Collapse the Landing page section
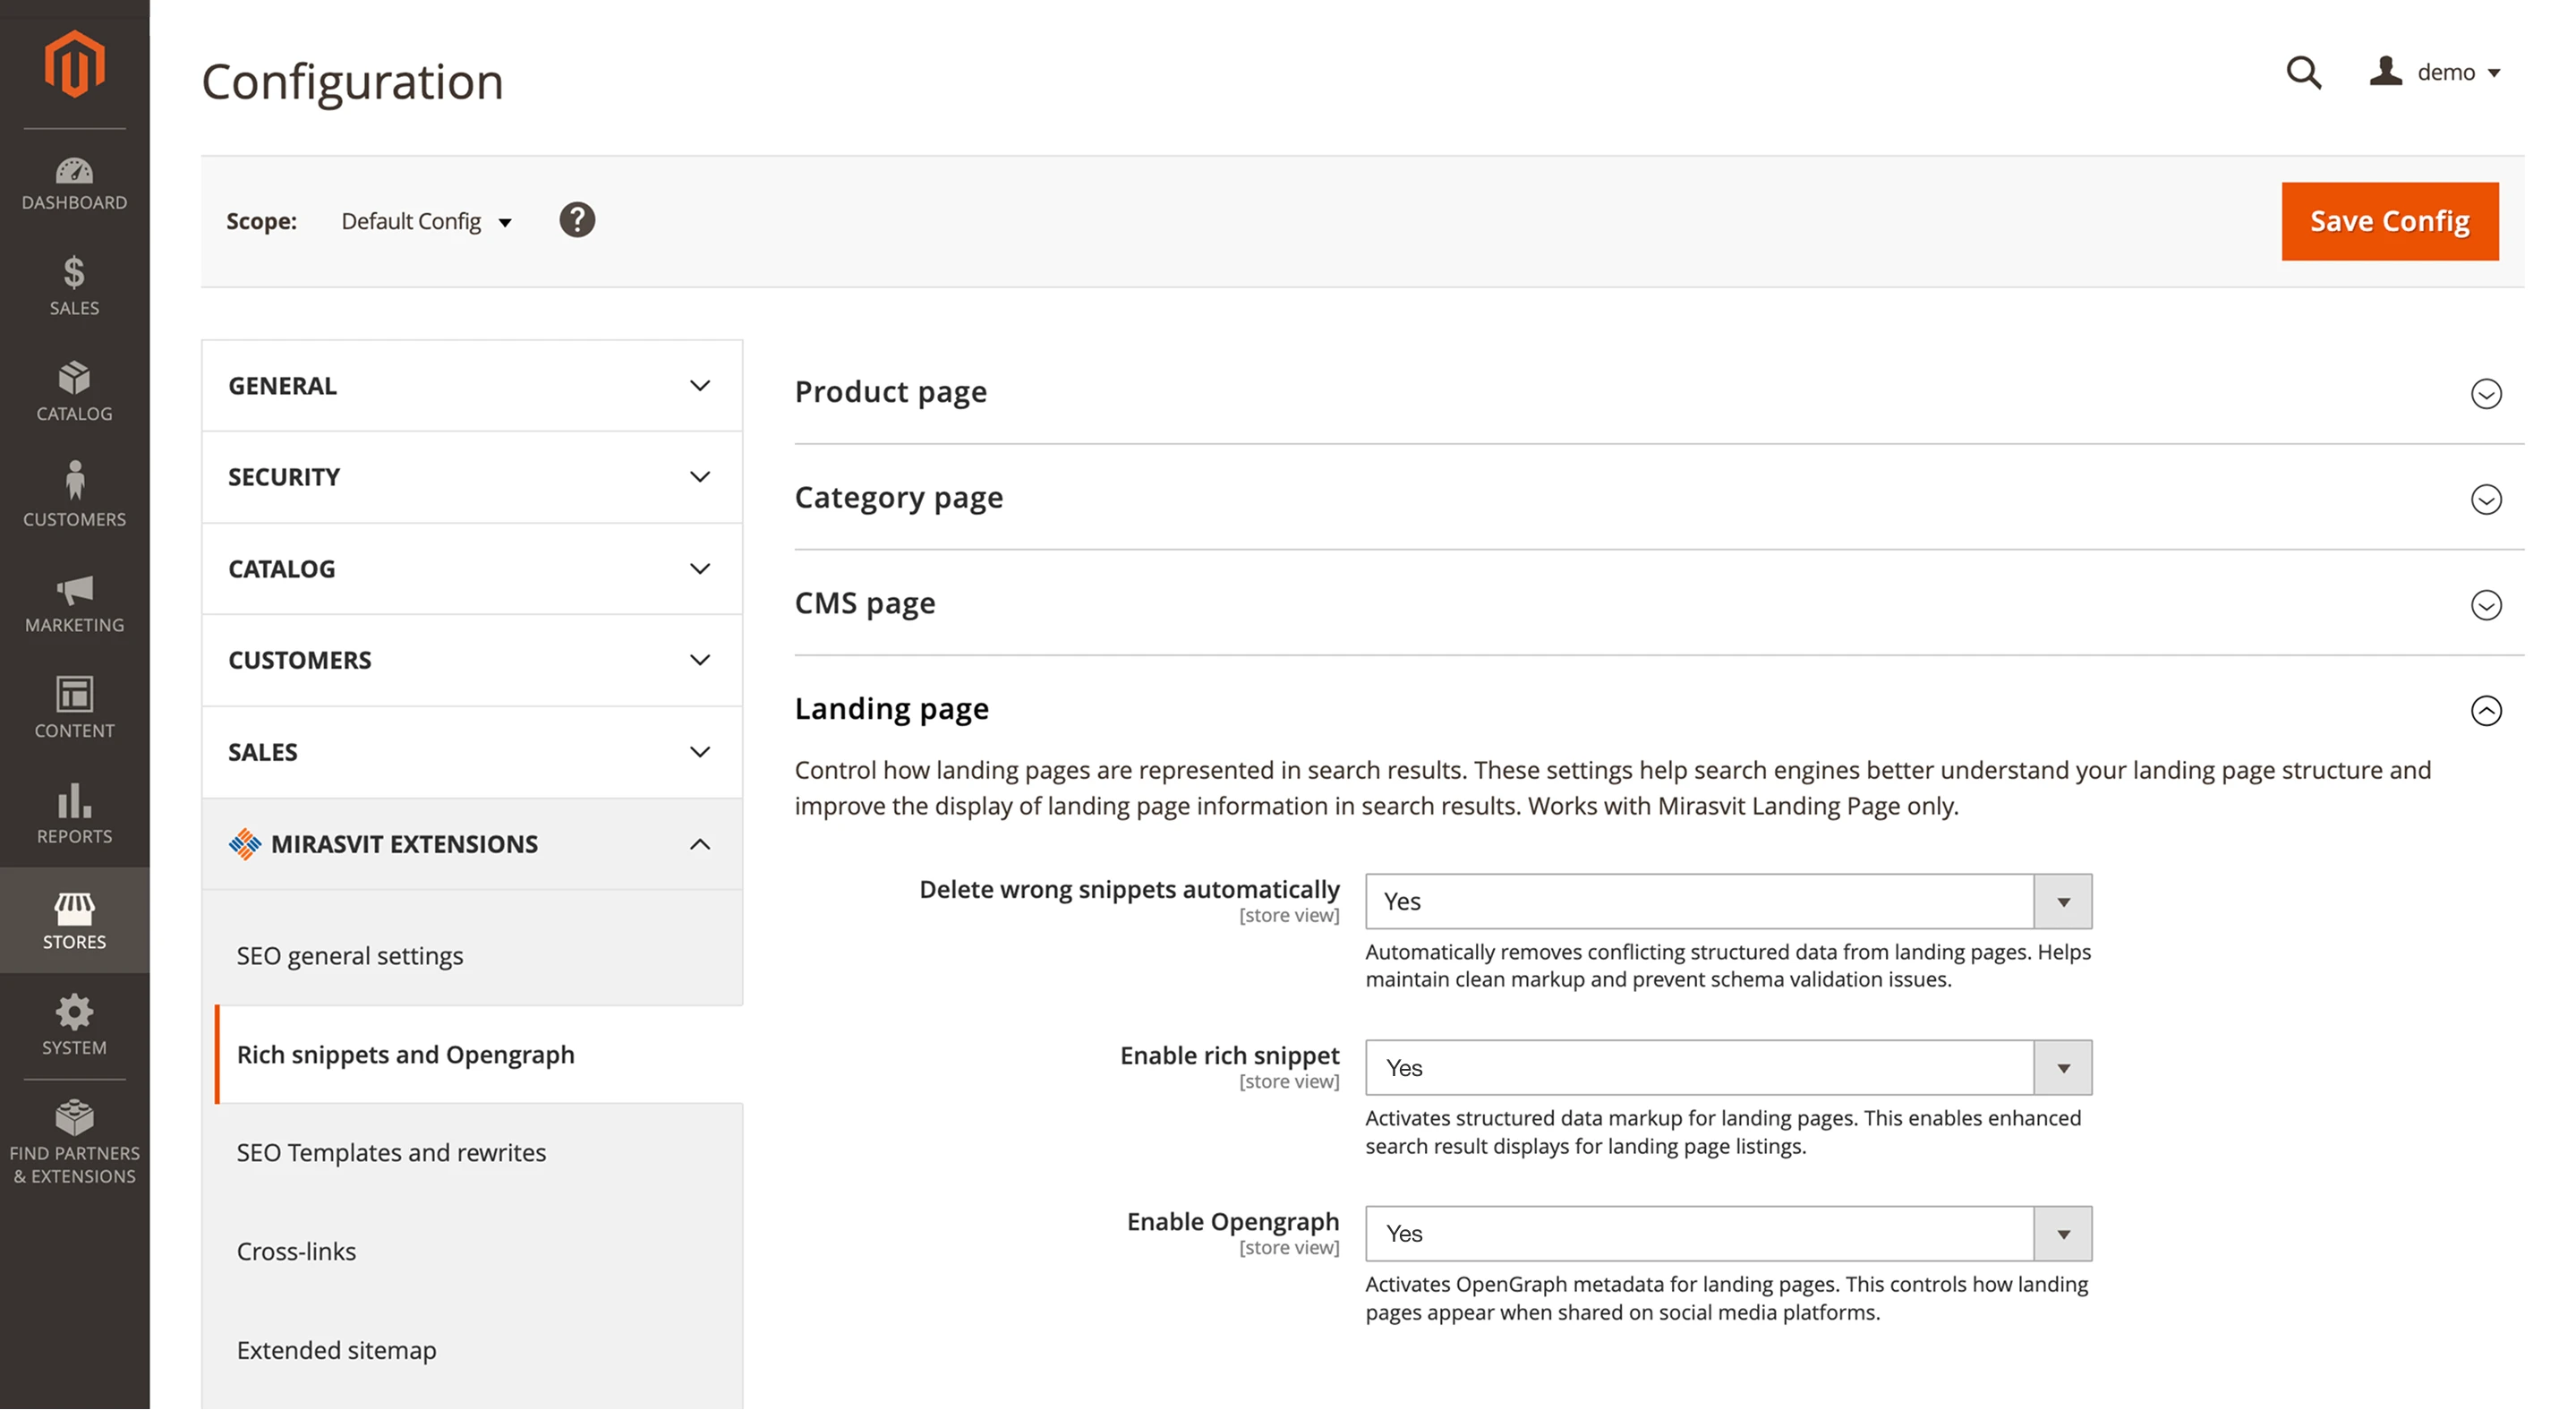 2487,712
